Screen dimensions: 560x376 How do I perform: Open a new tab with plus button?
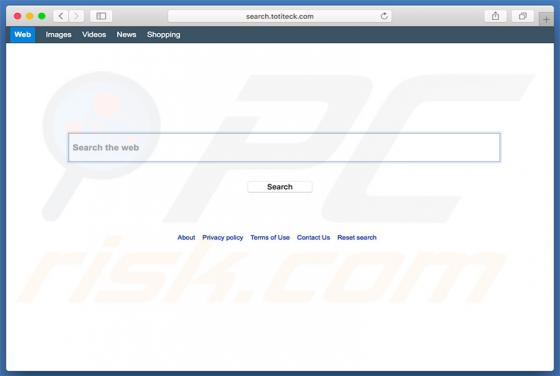[x=546, y=19]
